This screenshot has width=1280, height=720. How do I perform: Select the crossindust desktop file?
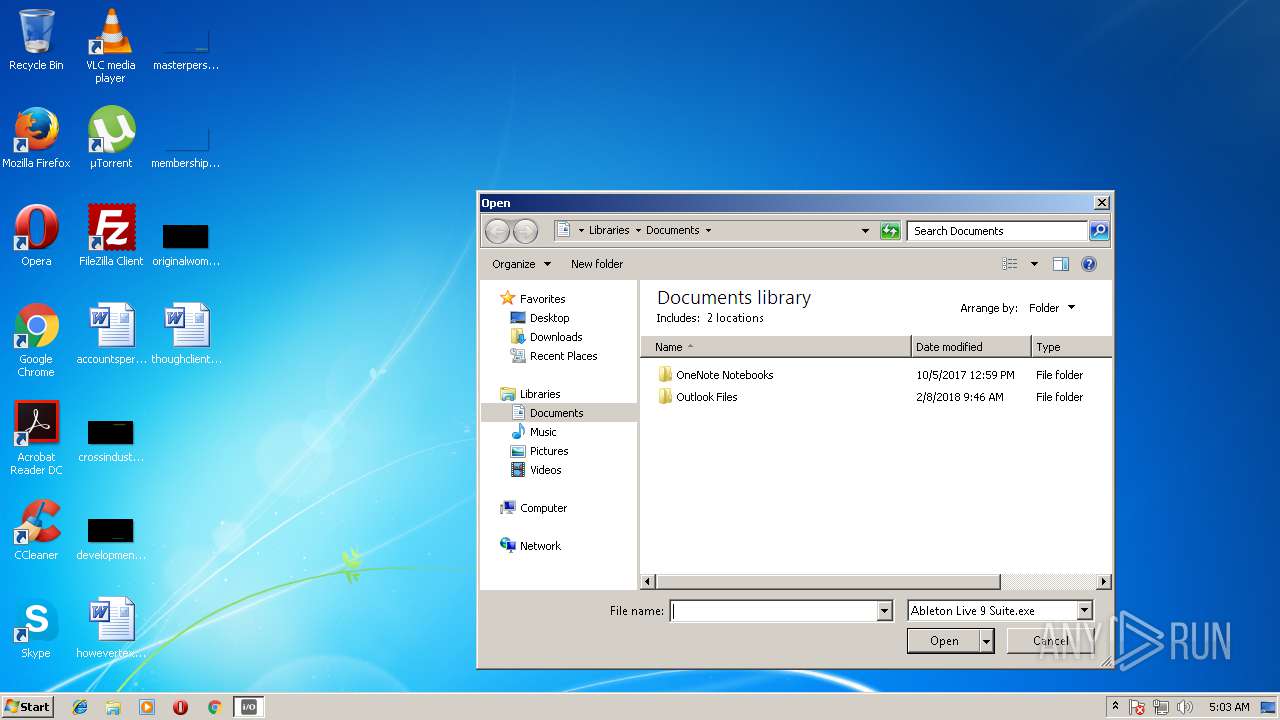[x=111, y=440]
